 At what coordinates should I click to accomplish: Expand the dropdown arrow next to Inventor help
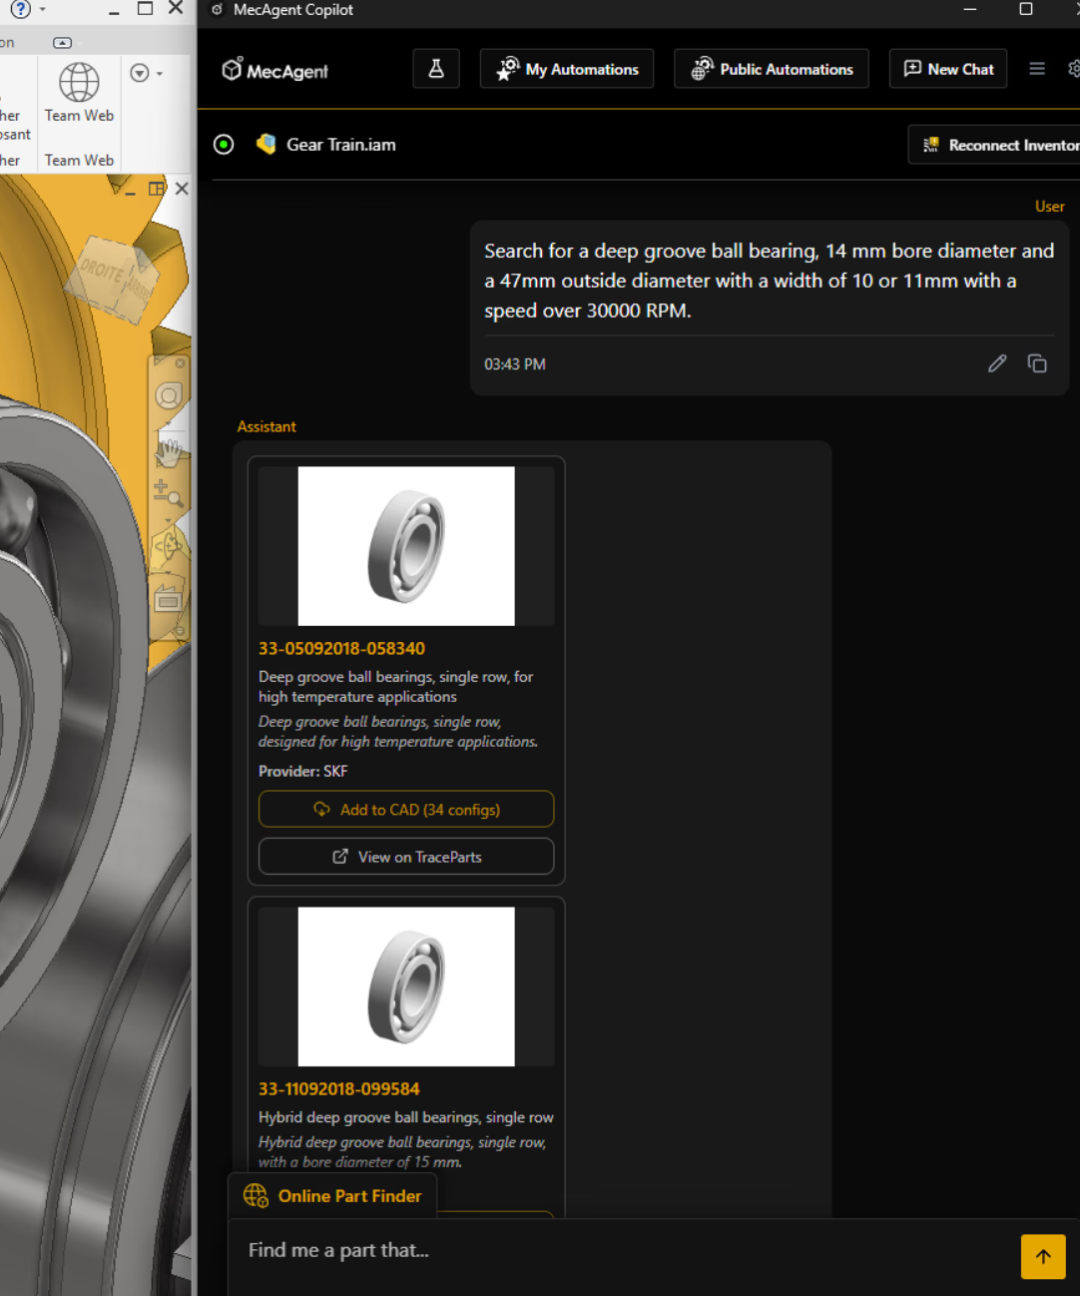pos(42,9)
